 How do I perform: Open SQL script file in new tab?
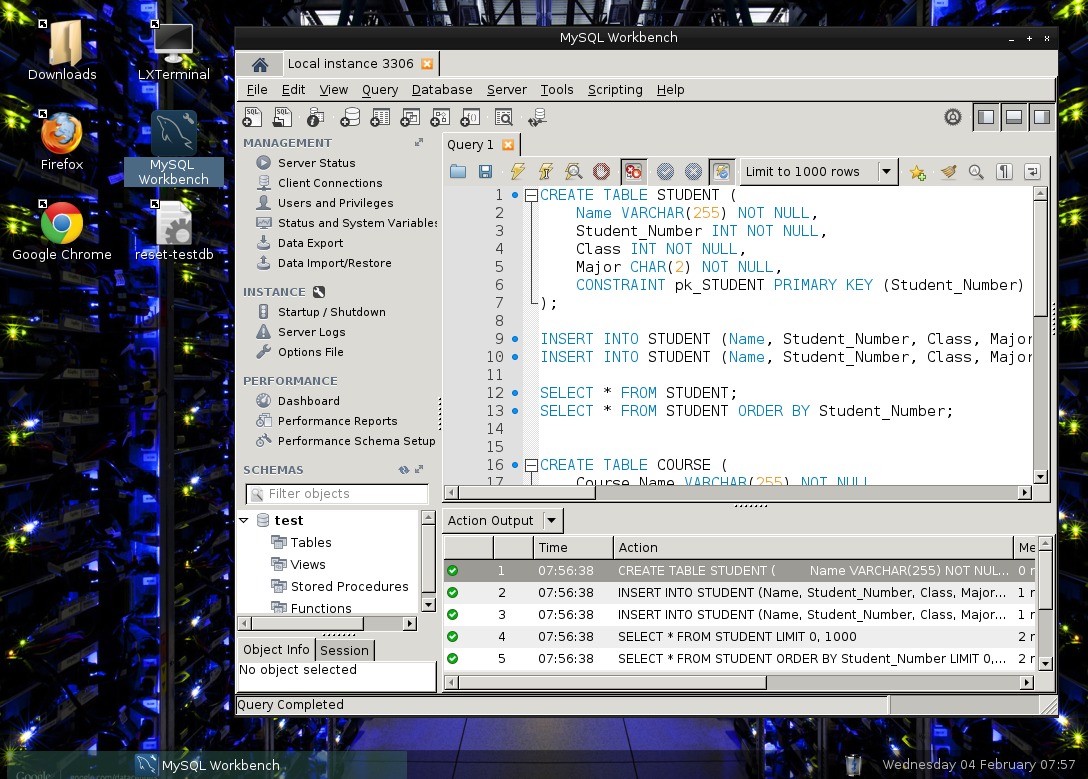click(282, 117)
